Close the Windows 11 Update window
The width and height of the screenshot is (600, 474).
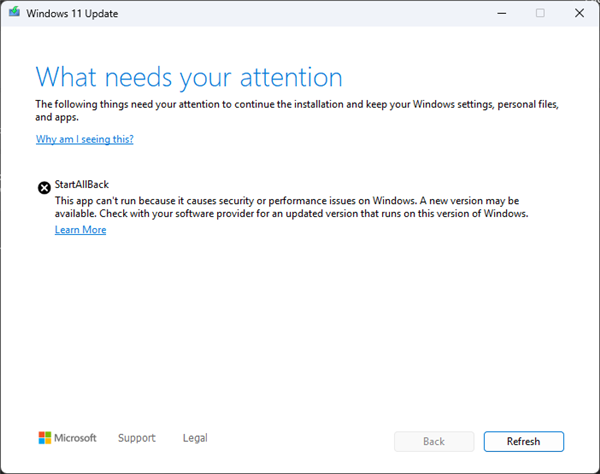click(580, 13)
